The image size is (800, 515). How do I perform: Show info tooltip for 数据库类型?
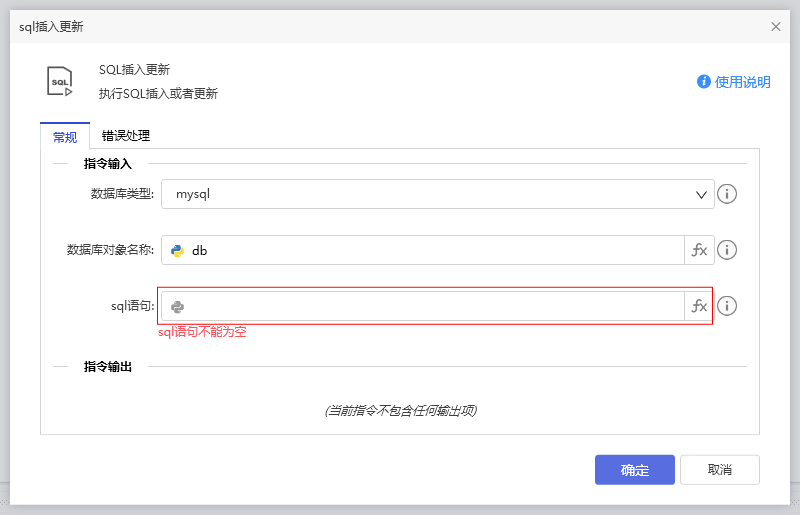click(728, 194)
